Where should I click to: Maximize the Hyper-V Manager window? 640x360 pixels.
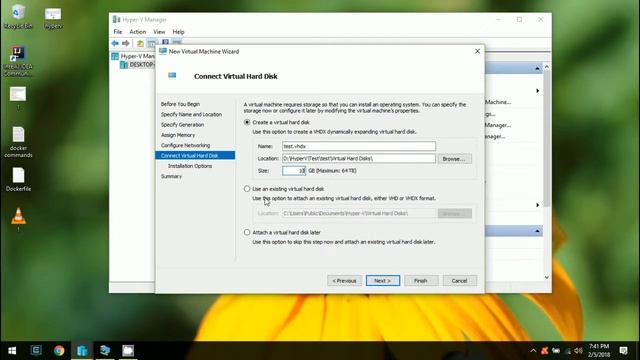coord(519,20)
